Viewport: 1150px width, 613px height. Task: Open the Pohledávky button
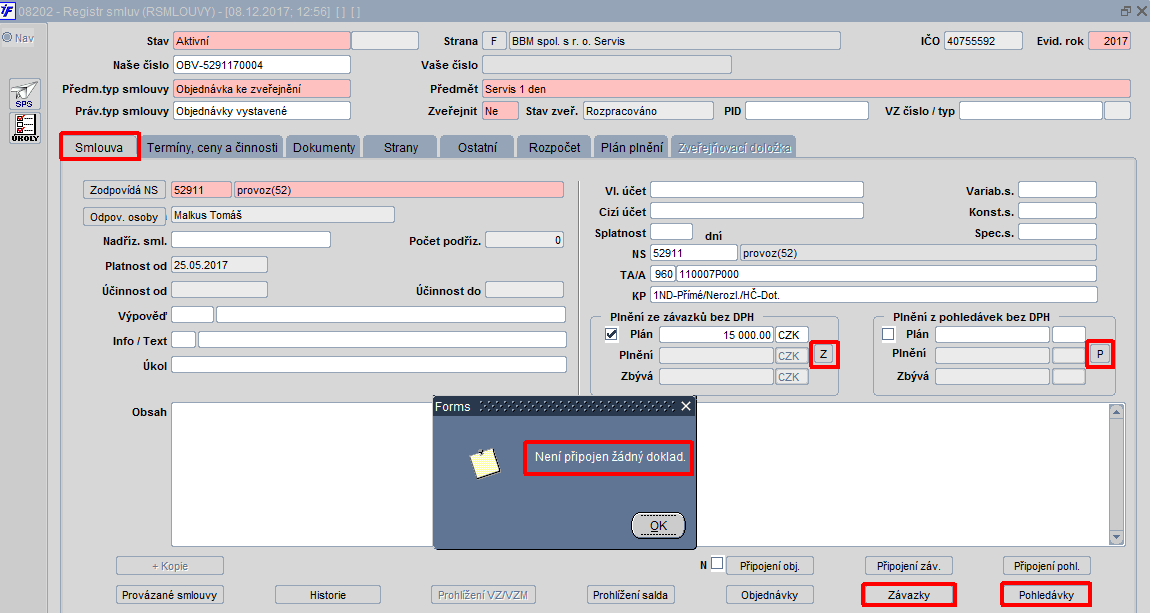click(1046, 595)
